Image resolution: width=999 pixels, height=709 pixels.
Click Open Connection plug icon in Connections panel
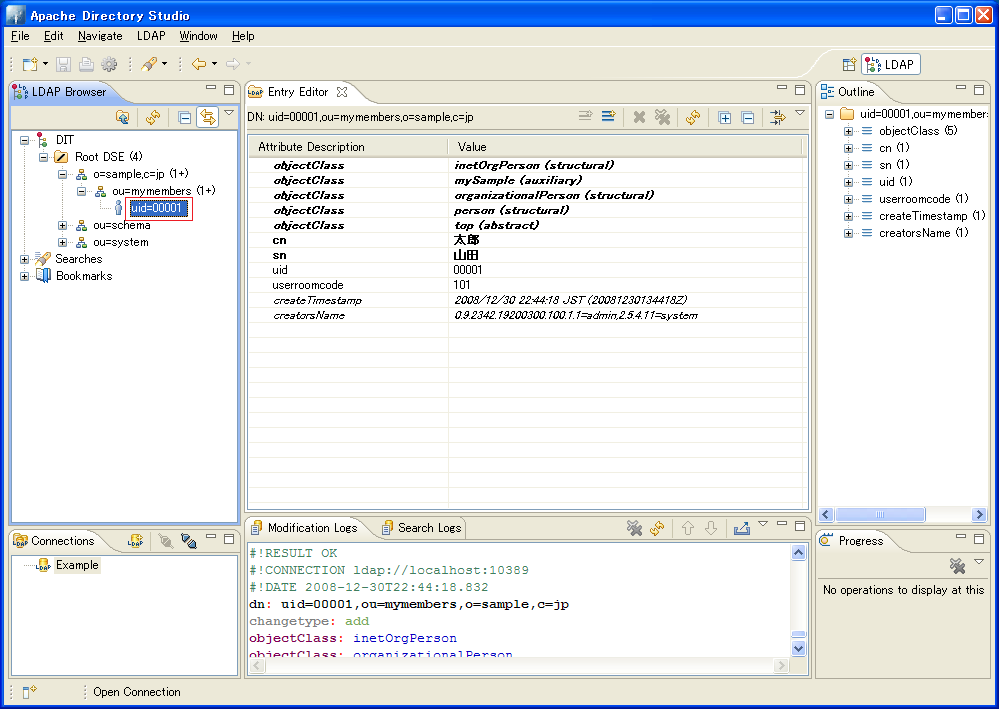click(x=166, y=541)
